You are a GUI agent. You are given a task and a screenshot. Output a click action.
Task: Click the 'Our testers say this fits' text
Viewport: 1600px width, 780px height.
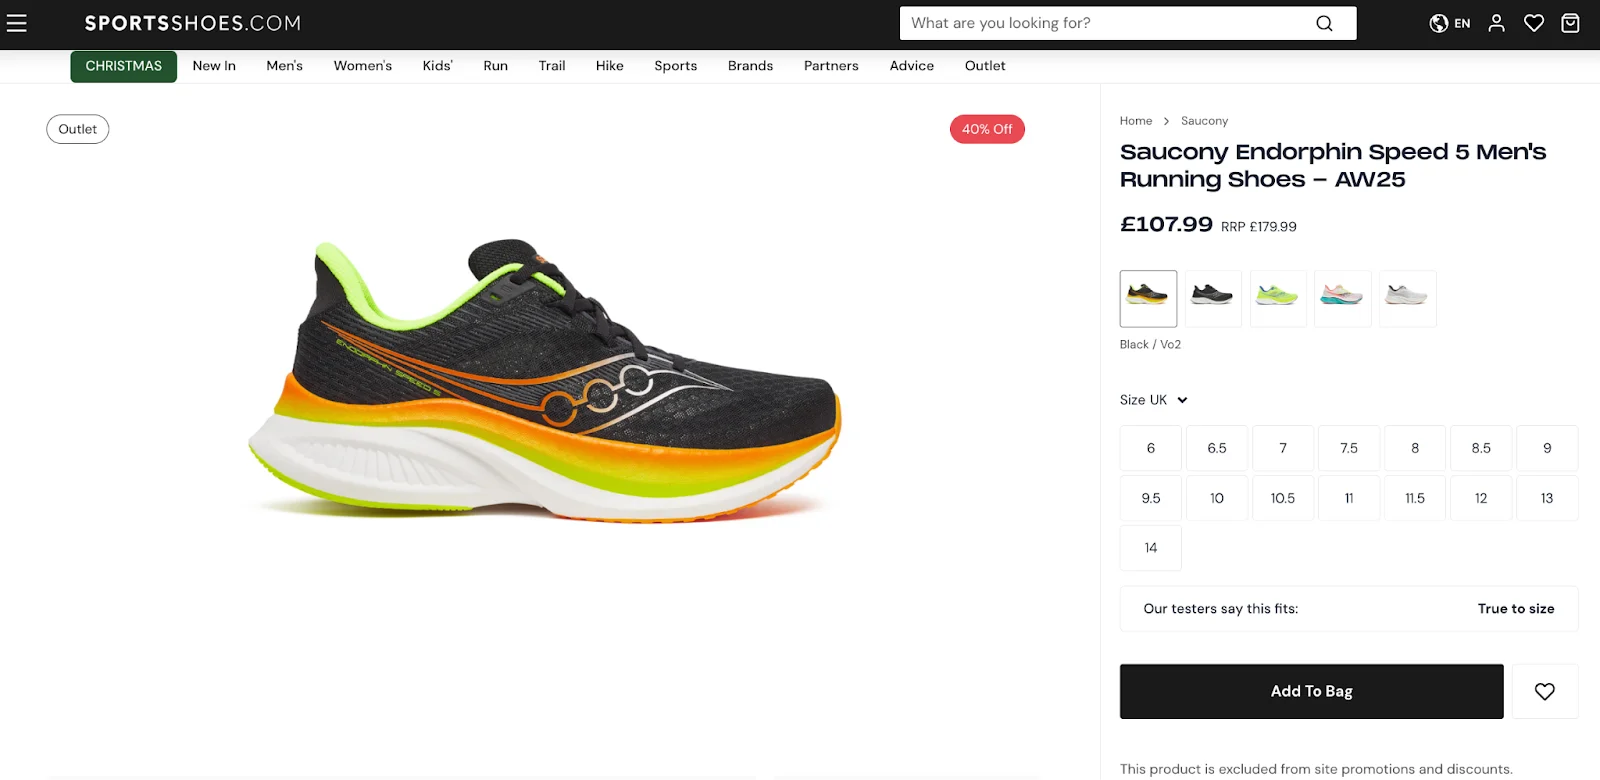[x=1221, y=609]
